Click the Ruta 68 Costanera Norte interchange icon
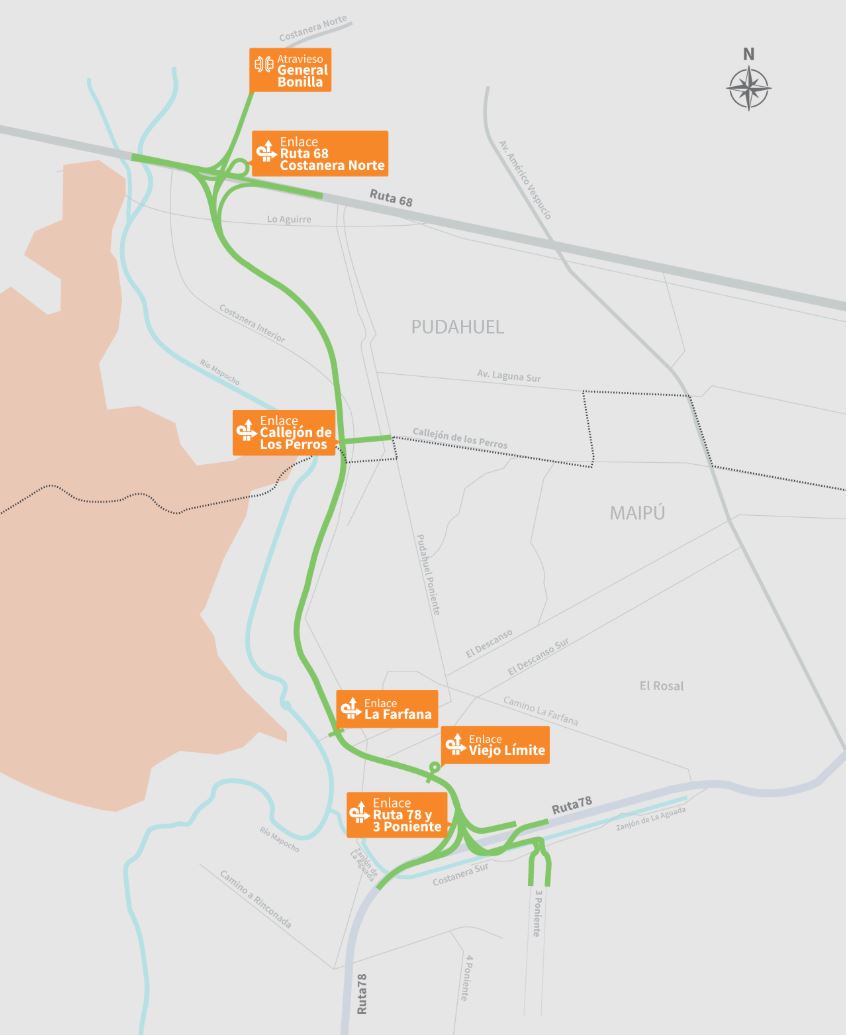 point(266,151)
